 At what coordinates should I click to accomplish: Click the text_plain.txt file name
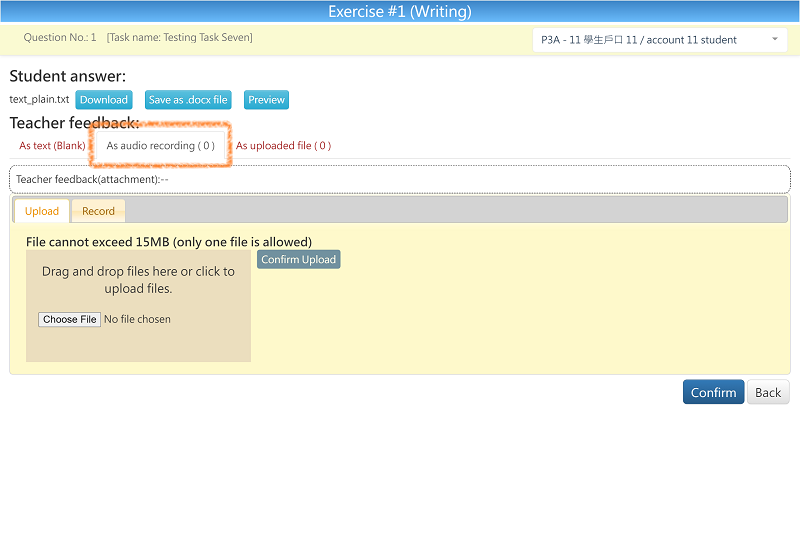(39, 100)
